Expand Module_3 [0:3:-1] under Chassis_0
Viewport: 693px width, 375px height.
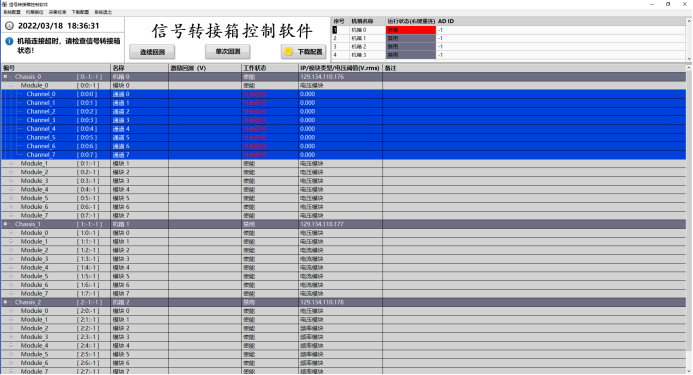point(11,181)
